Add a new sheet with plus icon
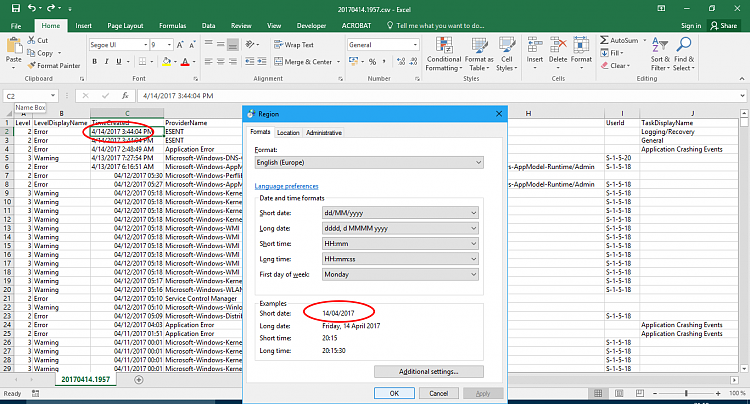The height and width of the screenshot is (404, 750). click(x=139, y=380)
